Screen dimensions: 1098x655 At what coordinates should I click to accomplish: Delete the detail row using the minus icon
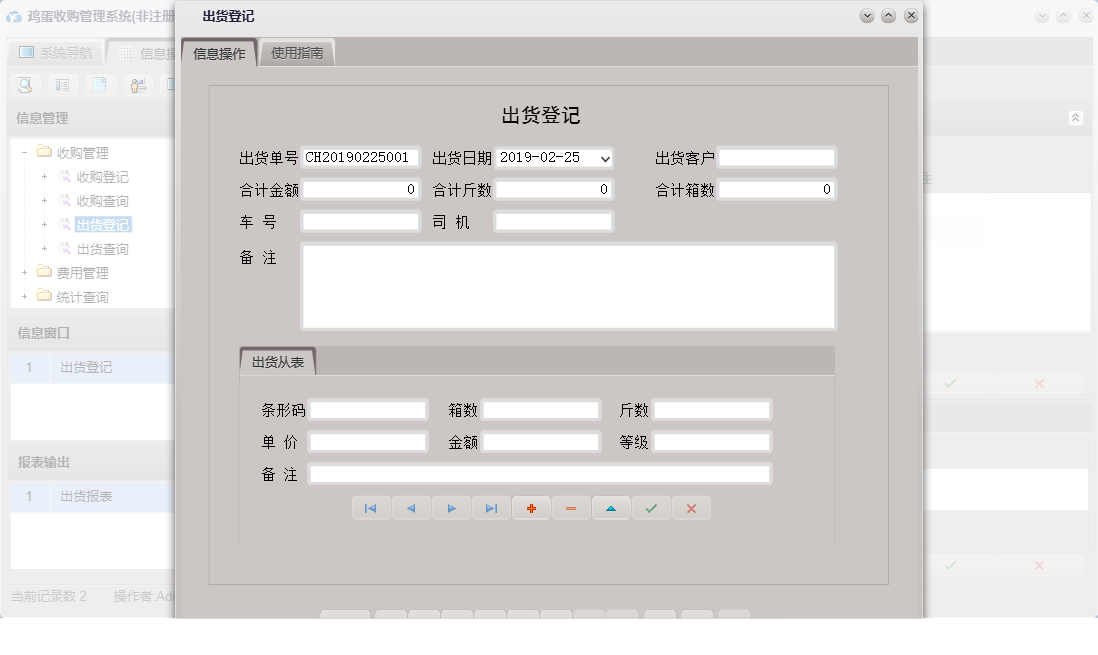571,508
